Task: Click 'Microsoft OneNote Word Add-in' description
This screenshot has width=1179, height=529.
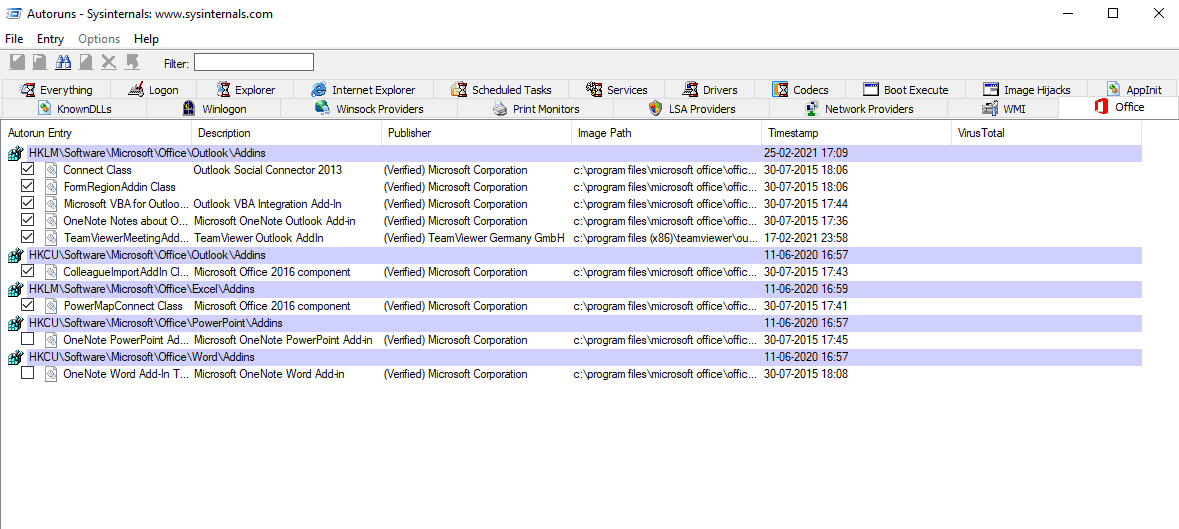Action: coord(269,374)
